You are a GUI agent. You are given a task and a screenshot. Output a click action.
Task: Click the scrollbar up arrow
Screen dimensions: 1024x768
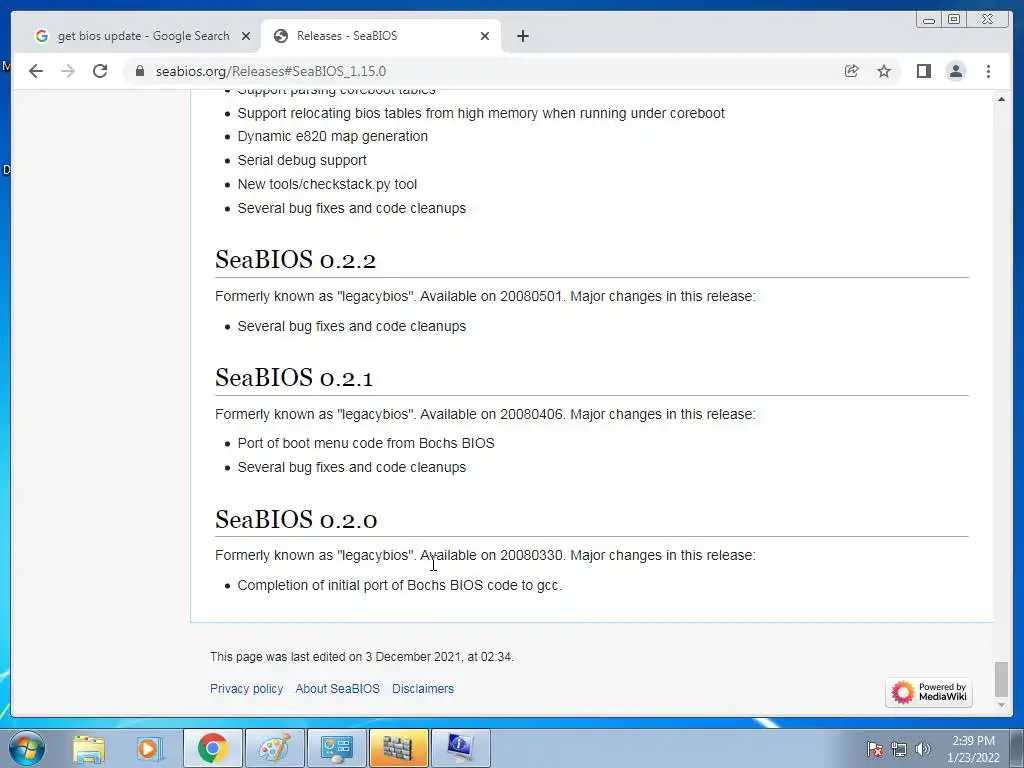click(x=1001, y=99)
